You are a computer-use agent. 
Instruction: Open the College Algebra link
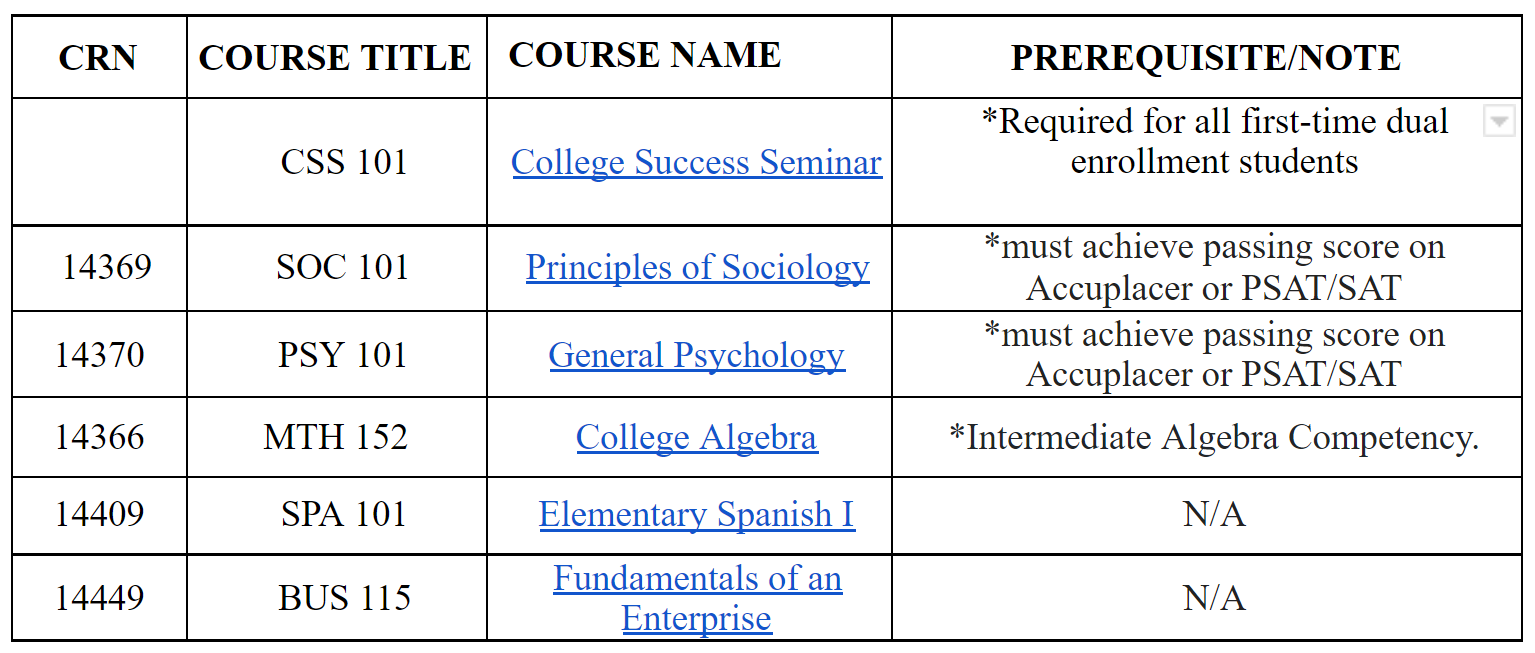[697, 437]
